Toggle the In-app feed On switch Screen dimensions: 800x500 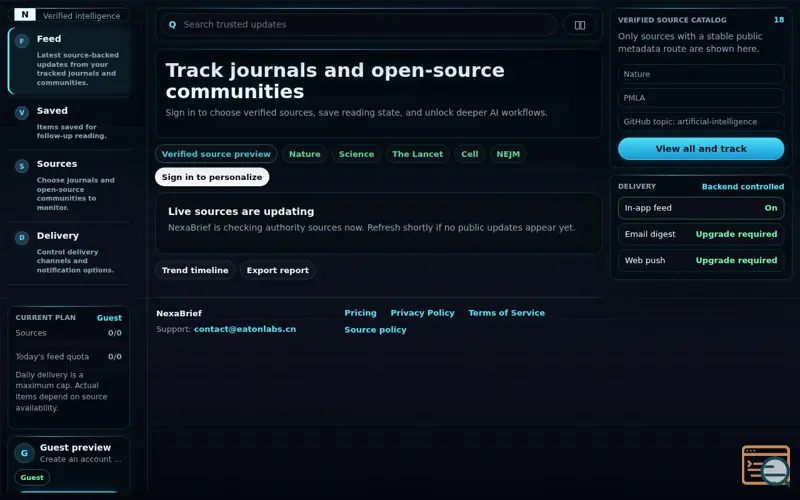click(701, 208)
